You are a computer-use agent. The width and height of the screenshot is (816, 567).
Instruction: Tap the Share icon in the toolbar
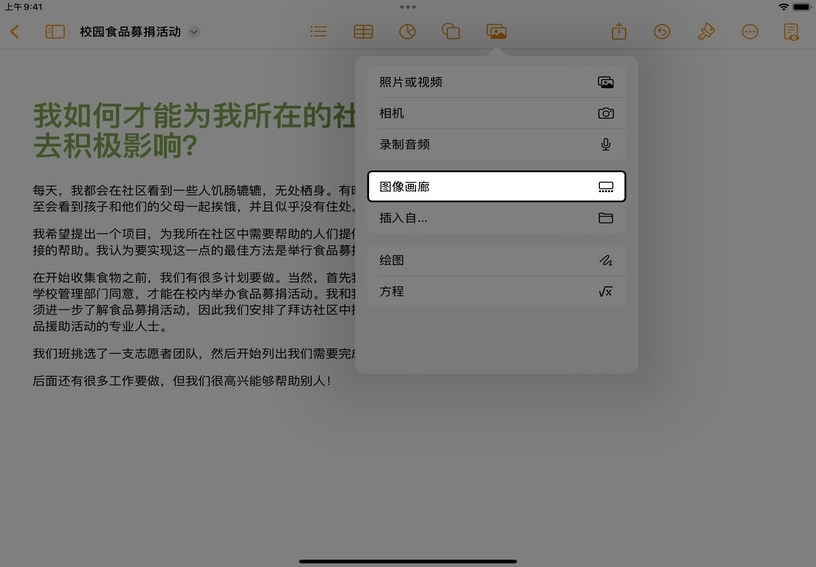click(619, 32)
